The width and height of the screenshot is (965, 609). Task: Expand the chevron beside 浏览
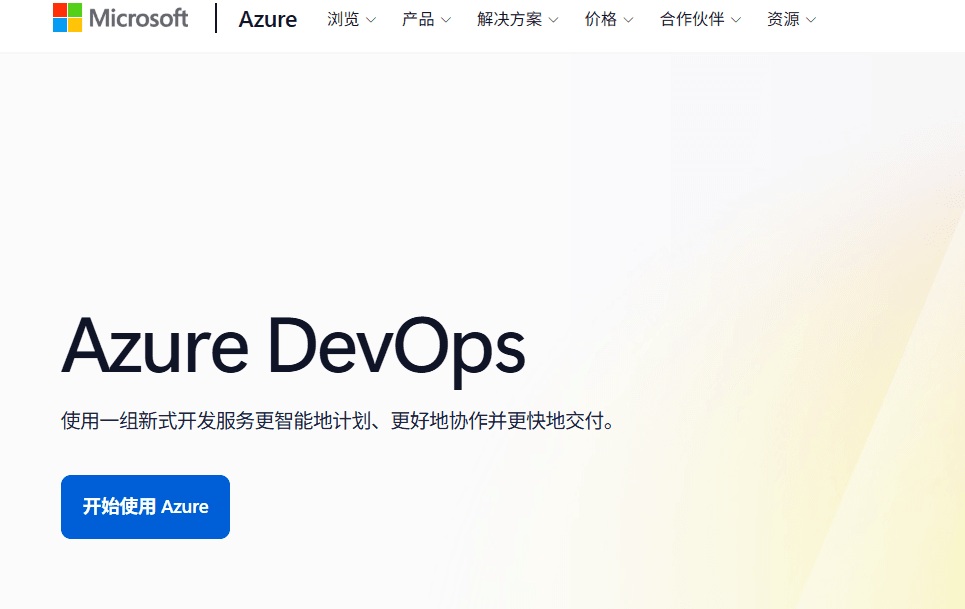click(370, 20)
